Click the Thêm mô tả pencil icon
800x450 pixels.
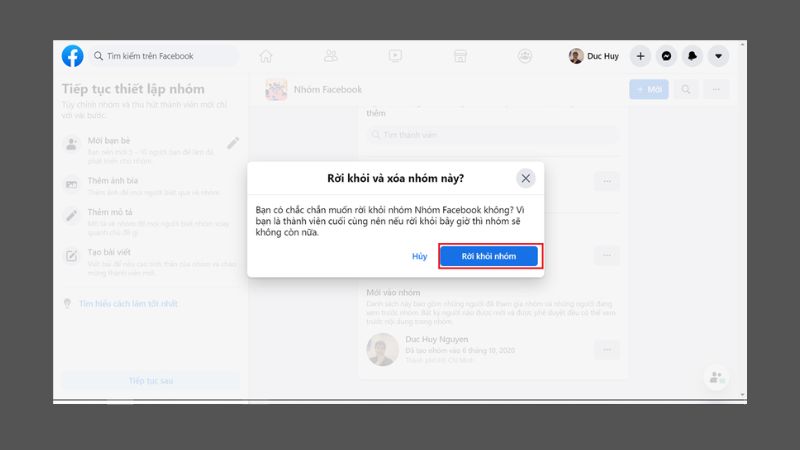point(71,216)
